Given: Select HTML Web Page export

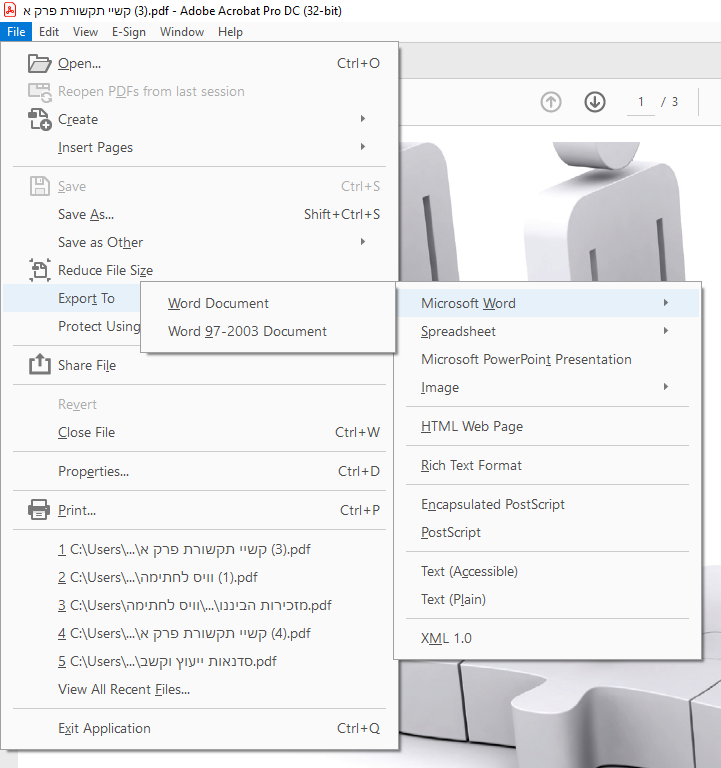Looking at the screenshot, I should click(548, 427).
